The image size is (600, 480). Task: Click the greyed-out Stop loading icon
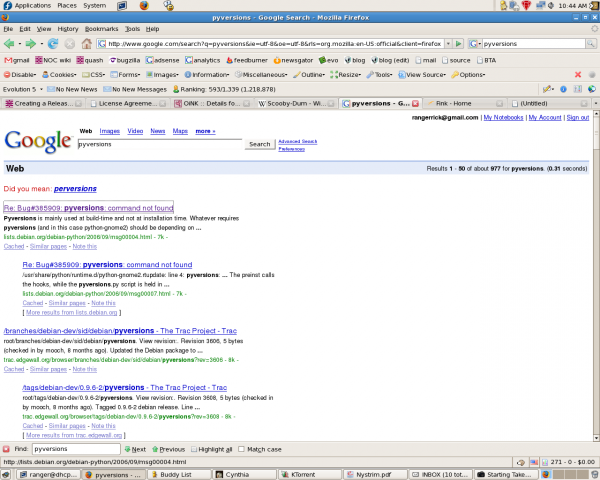coord(70,44)
